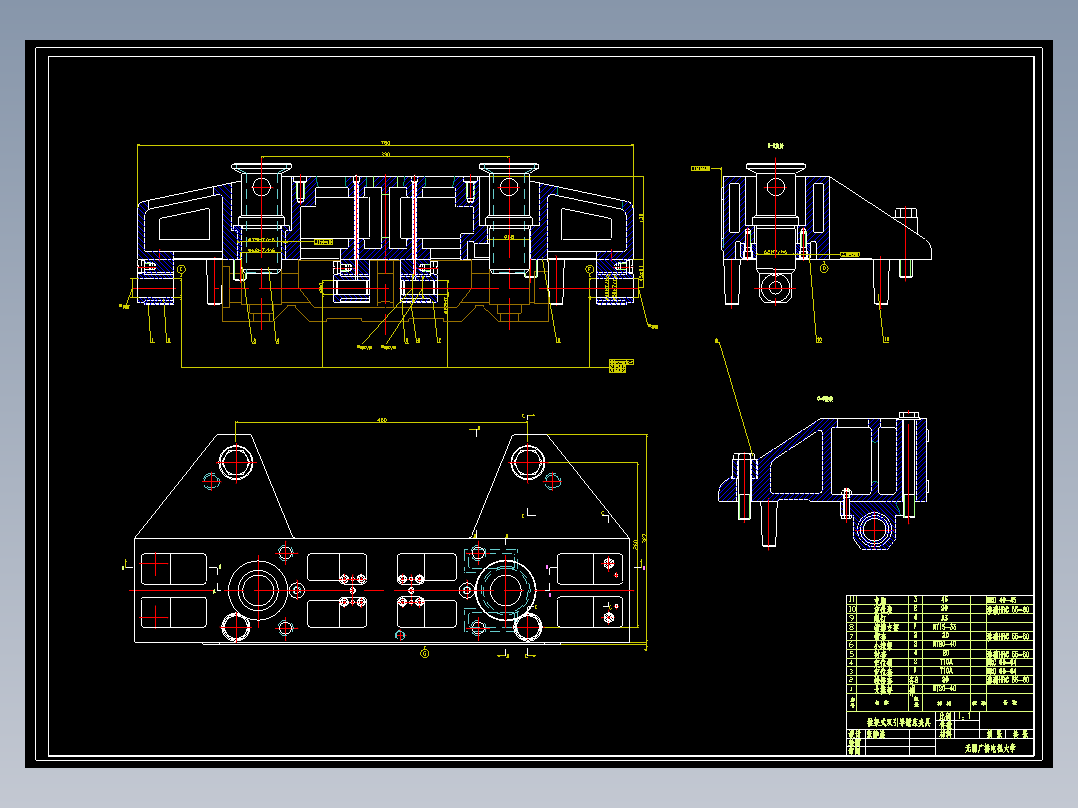Click datum circle E on front view

182,270
